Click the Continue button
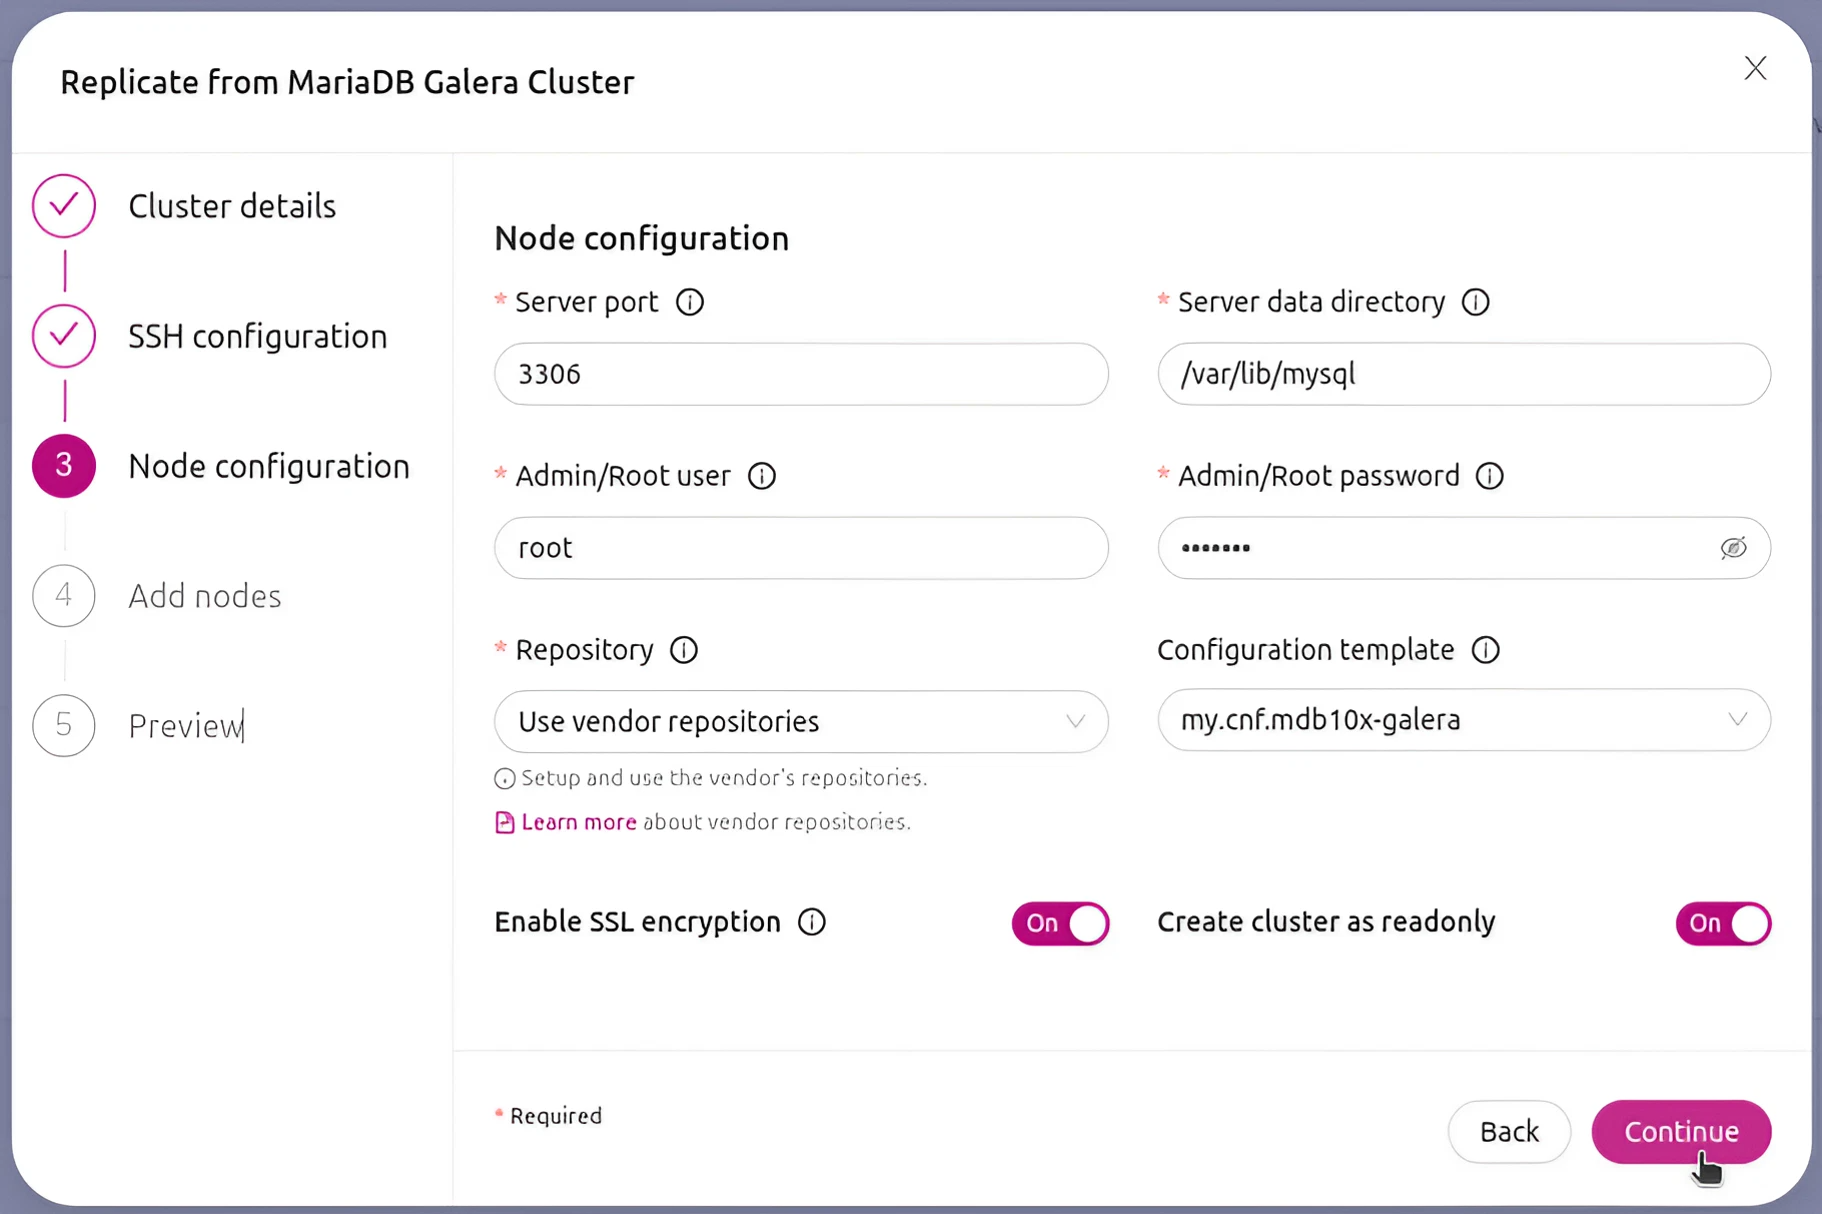The image size is (1822, 1214). pos(1681,1131)
